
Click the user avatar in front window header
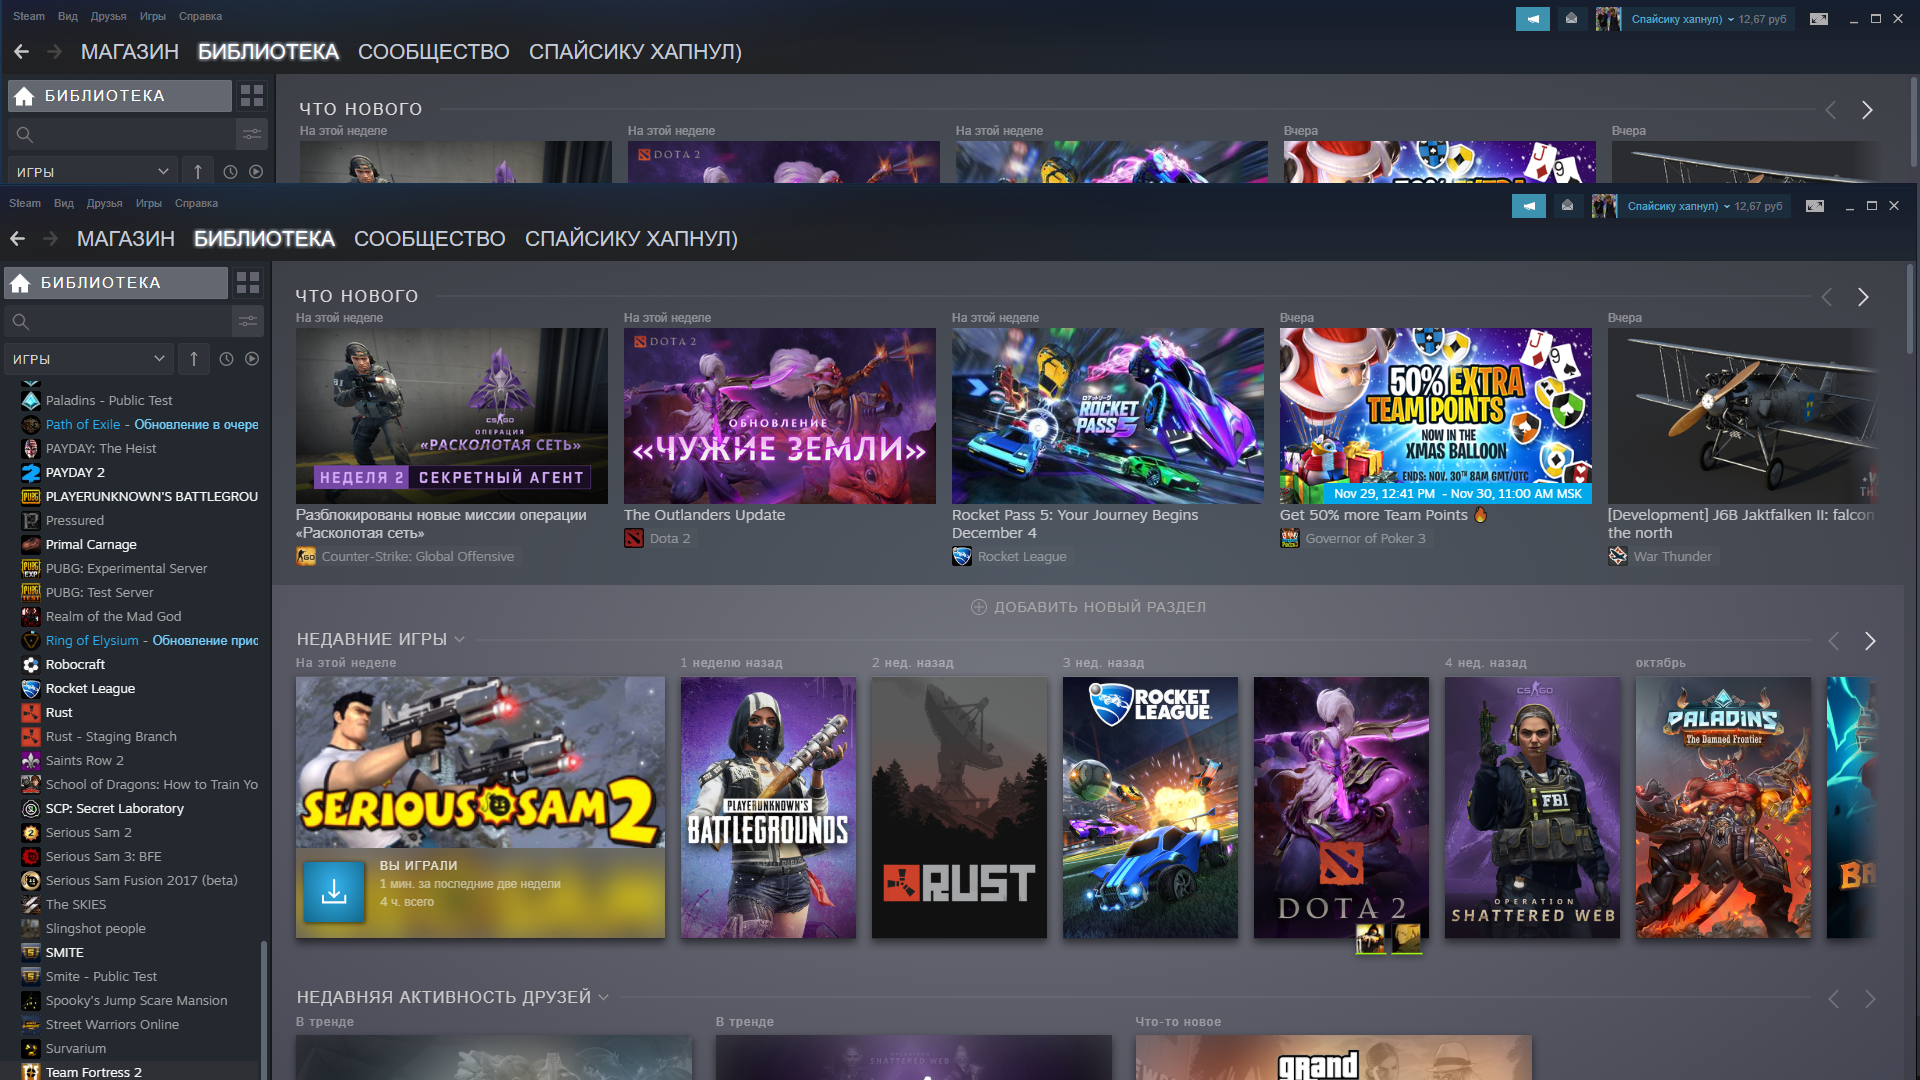1604,206
